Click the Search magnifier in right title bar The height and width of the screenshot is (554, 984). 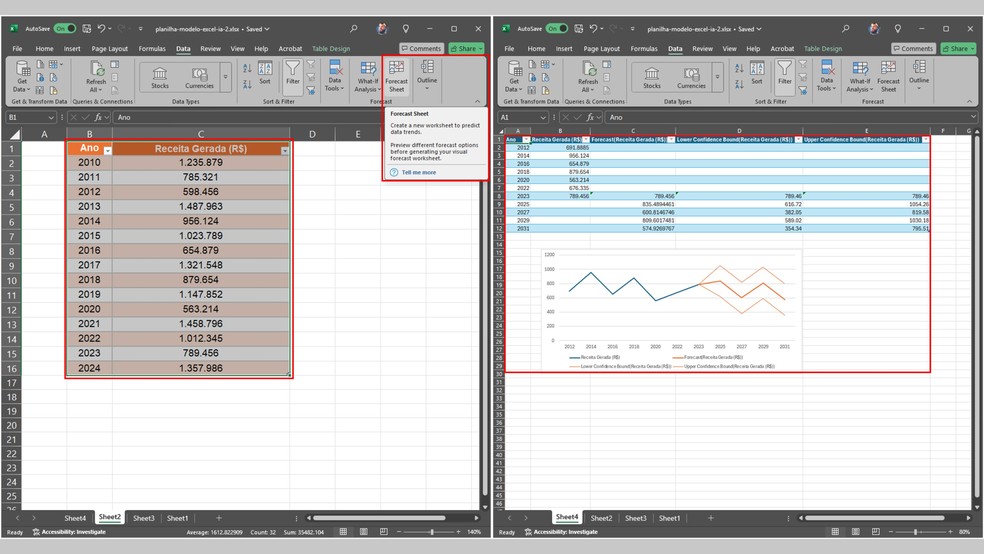(x=846, y=29)
